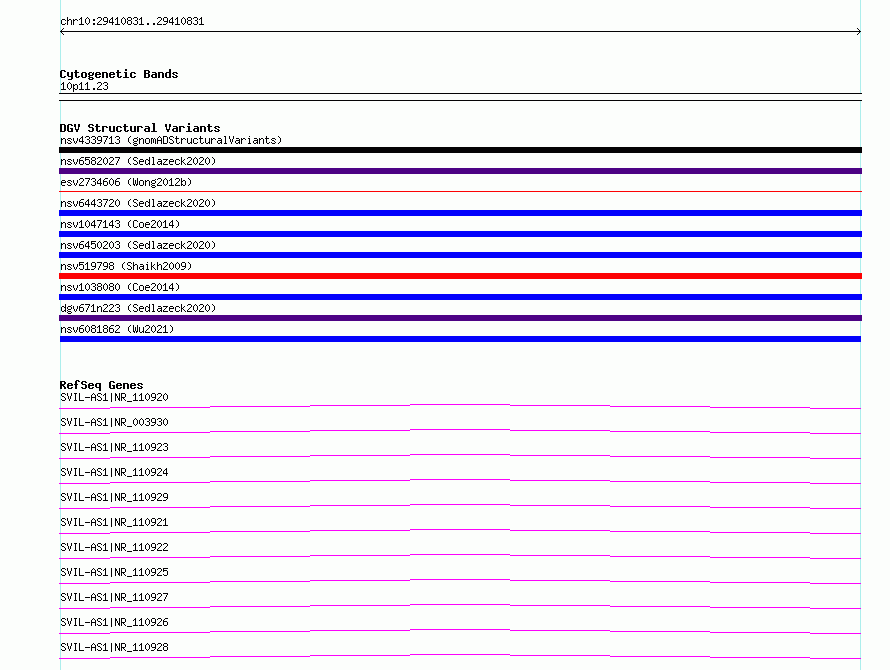Open transcript SVIL-AS1|NR_110926

pos(114,622)
